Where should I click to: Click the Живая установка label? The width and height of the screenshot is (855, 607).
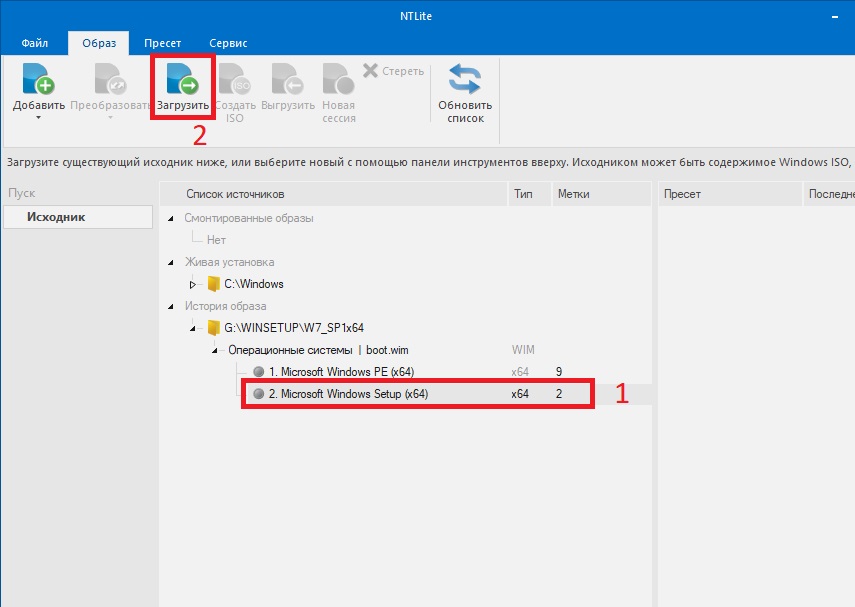click(x=230, y=262)
